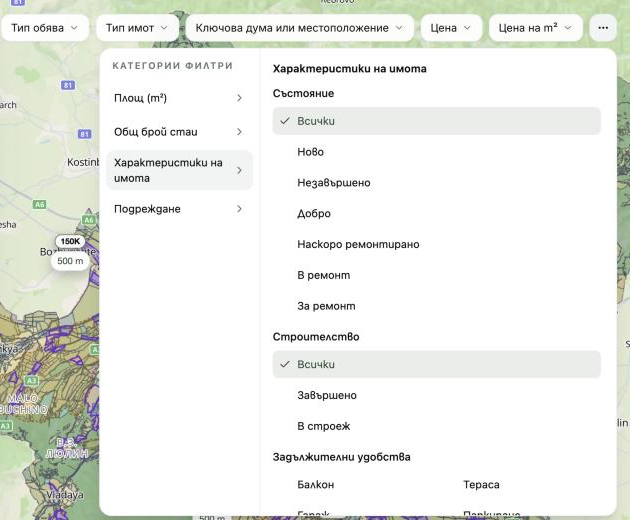Select Характеристики на имота category
This screenshot has width=630, height=520.
coord(179,170)
